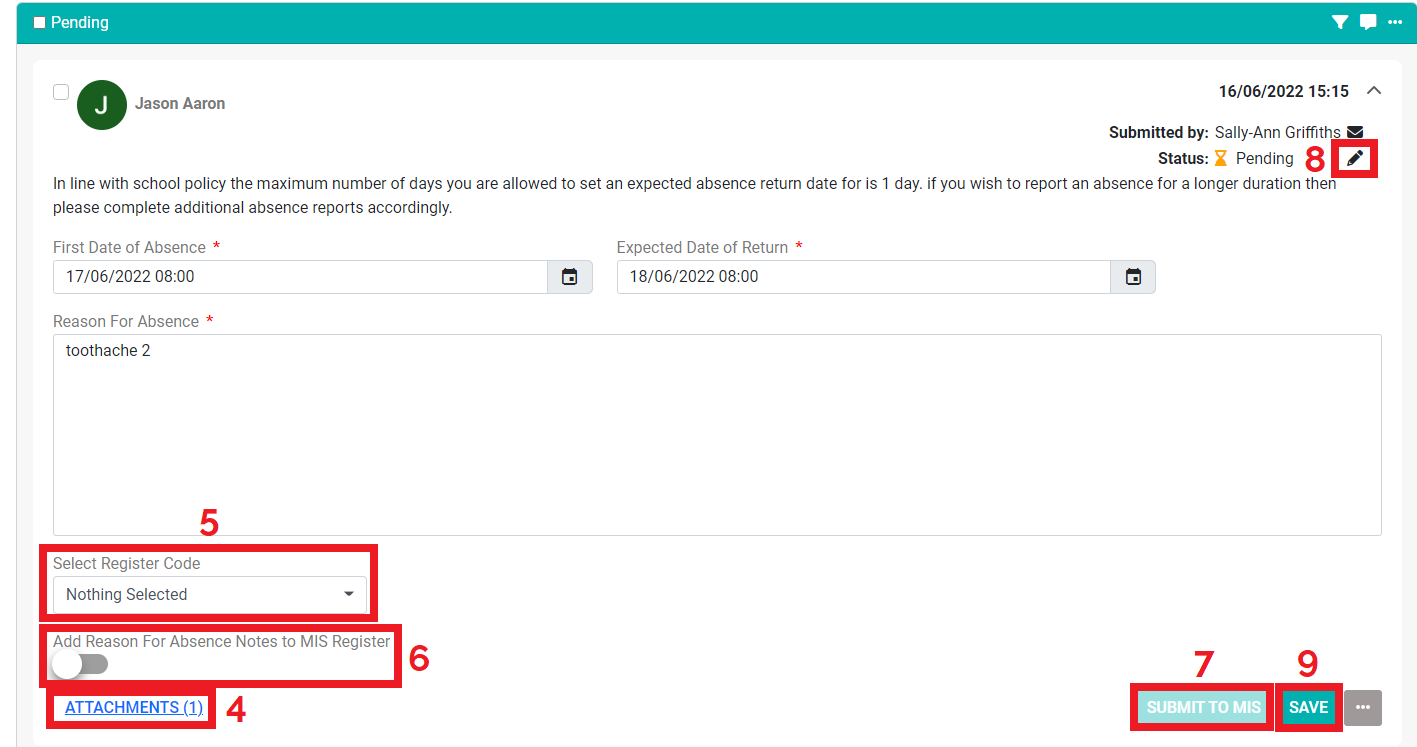Open the Select Register Code dropdown
This screenshot has height=747, width=1417.
pyautogui.click(x=209, y=594)
